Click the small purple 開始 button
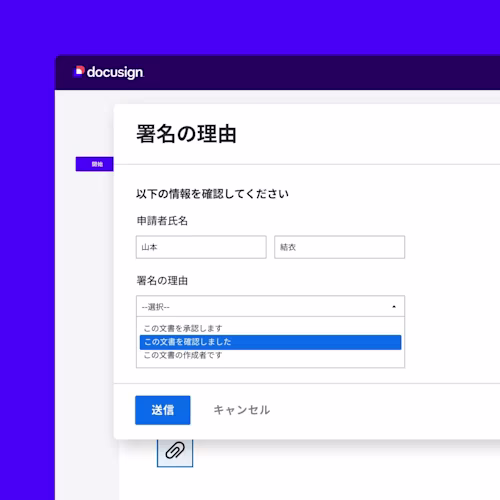Screen dimensions: 500x500 (x=95, y=164)
